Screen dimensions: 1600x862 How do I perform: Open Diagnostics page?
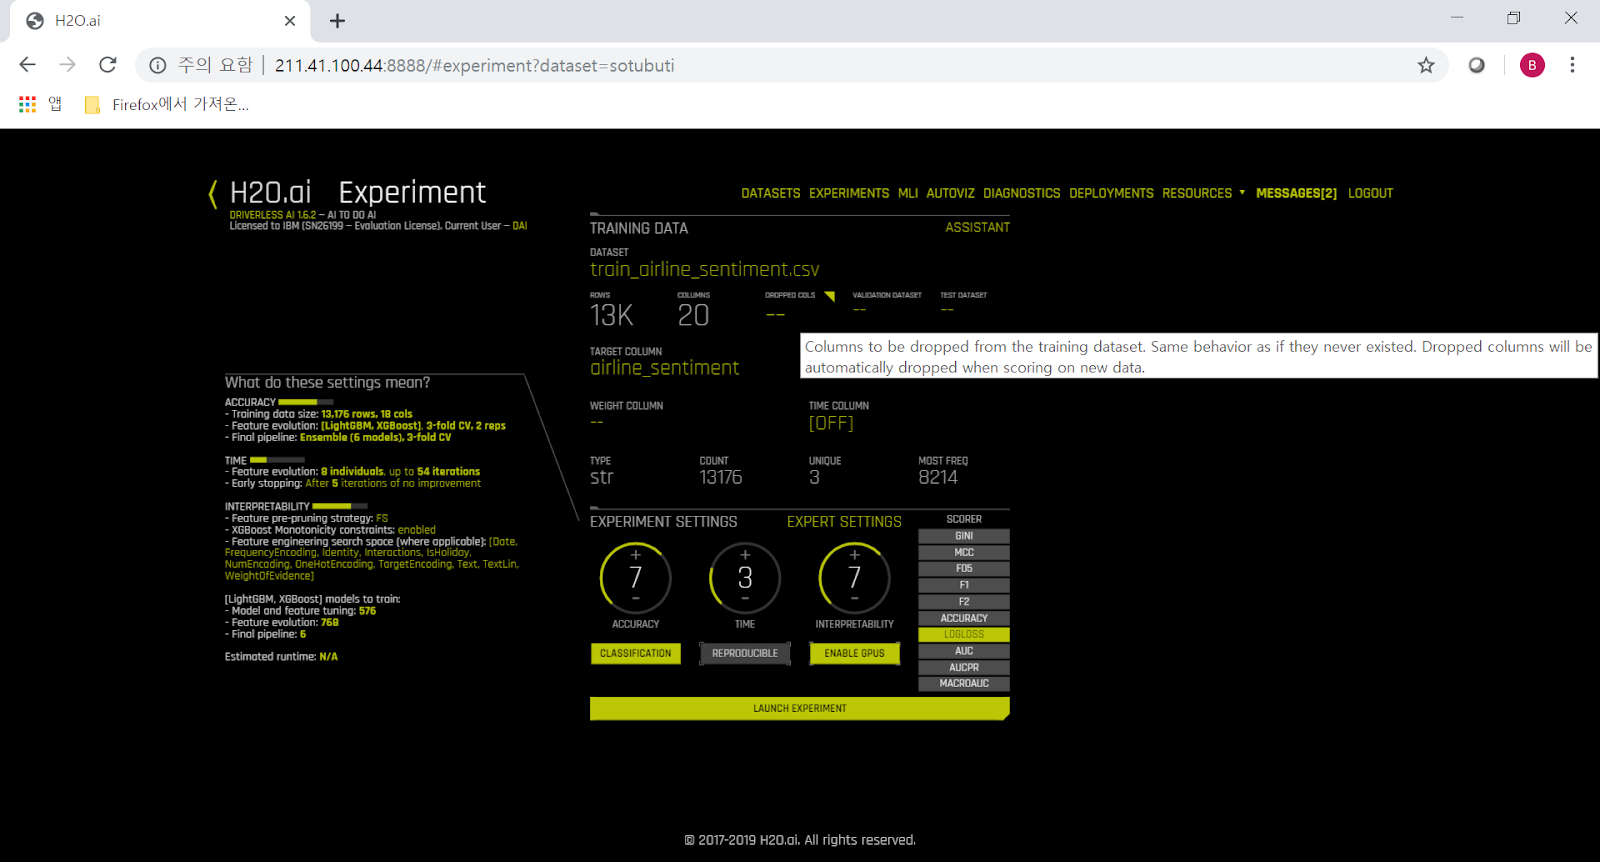point(1021,193)
